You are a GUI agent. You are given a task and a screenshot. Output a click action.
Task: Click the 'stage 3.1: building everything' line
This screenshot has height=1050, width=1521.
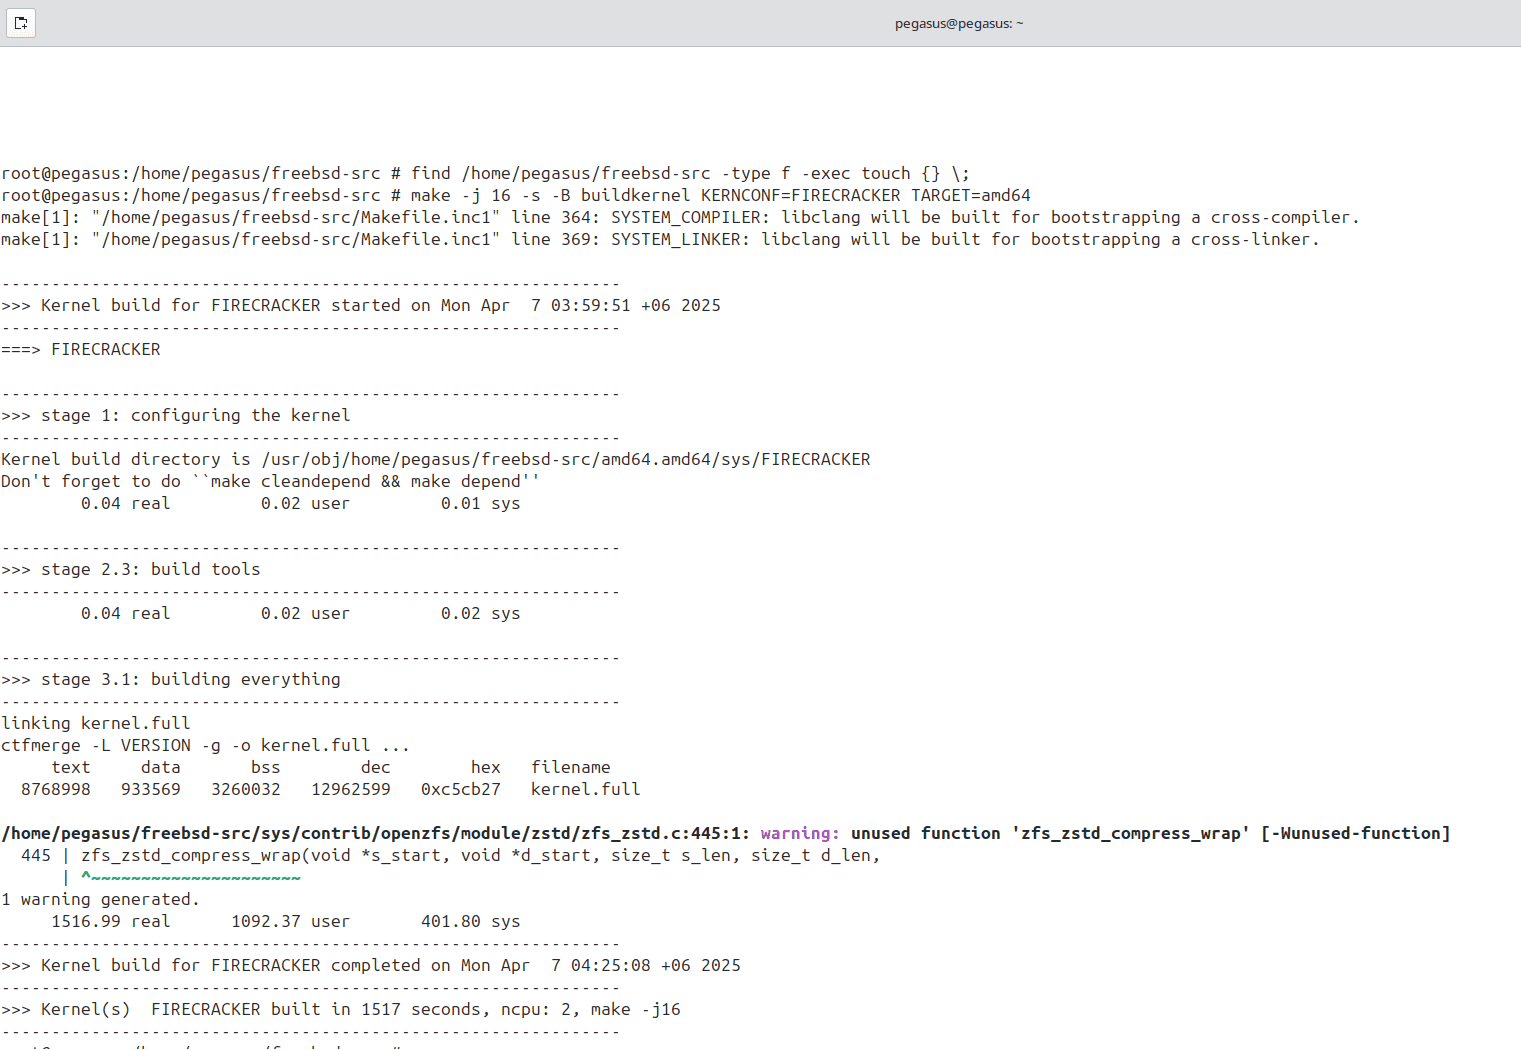pos(190,680)
